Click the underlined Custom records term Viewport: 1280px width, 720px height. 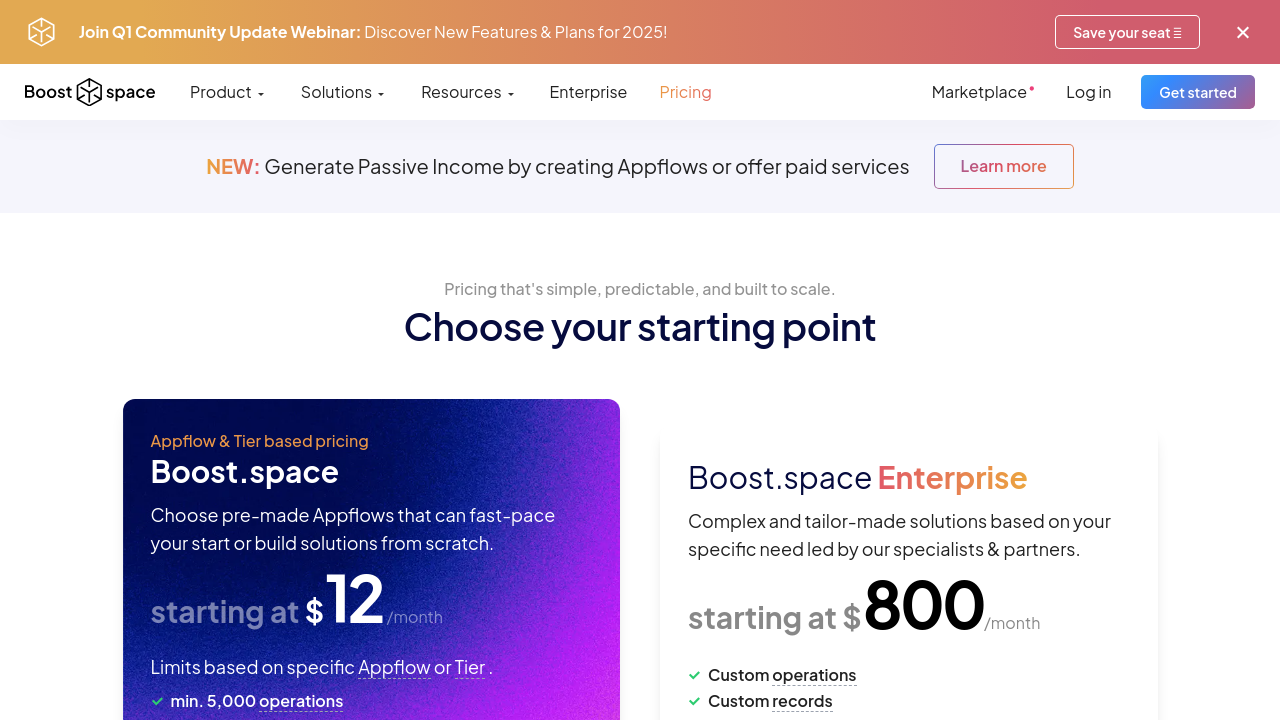802,702
